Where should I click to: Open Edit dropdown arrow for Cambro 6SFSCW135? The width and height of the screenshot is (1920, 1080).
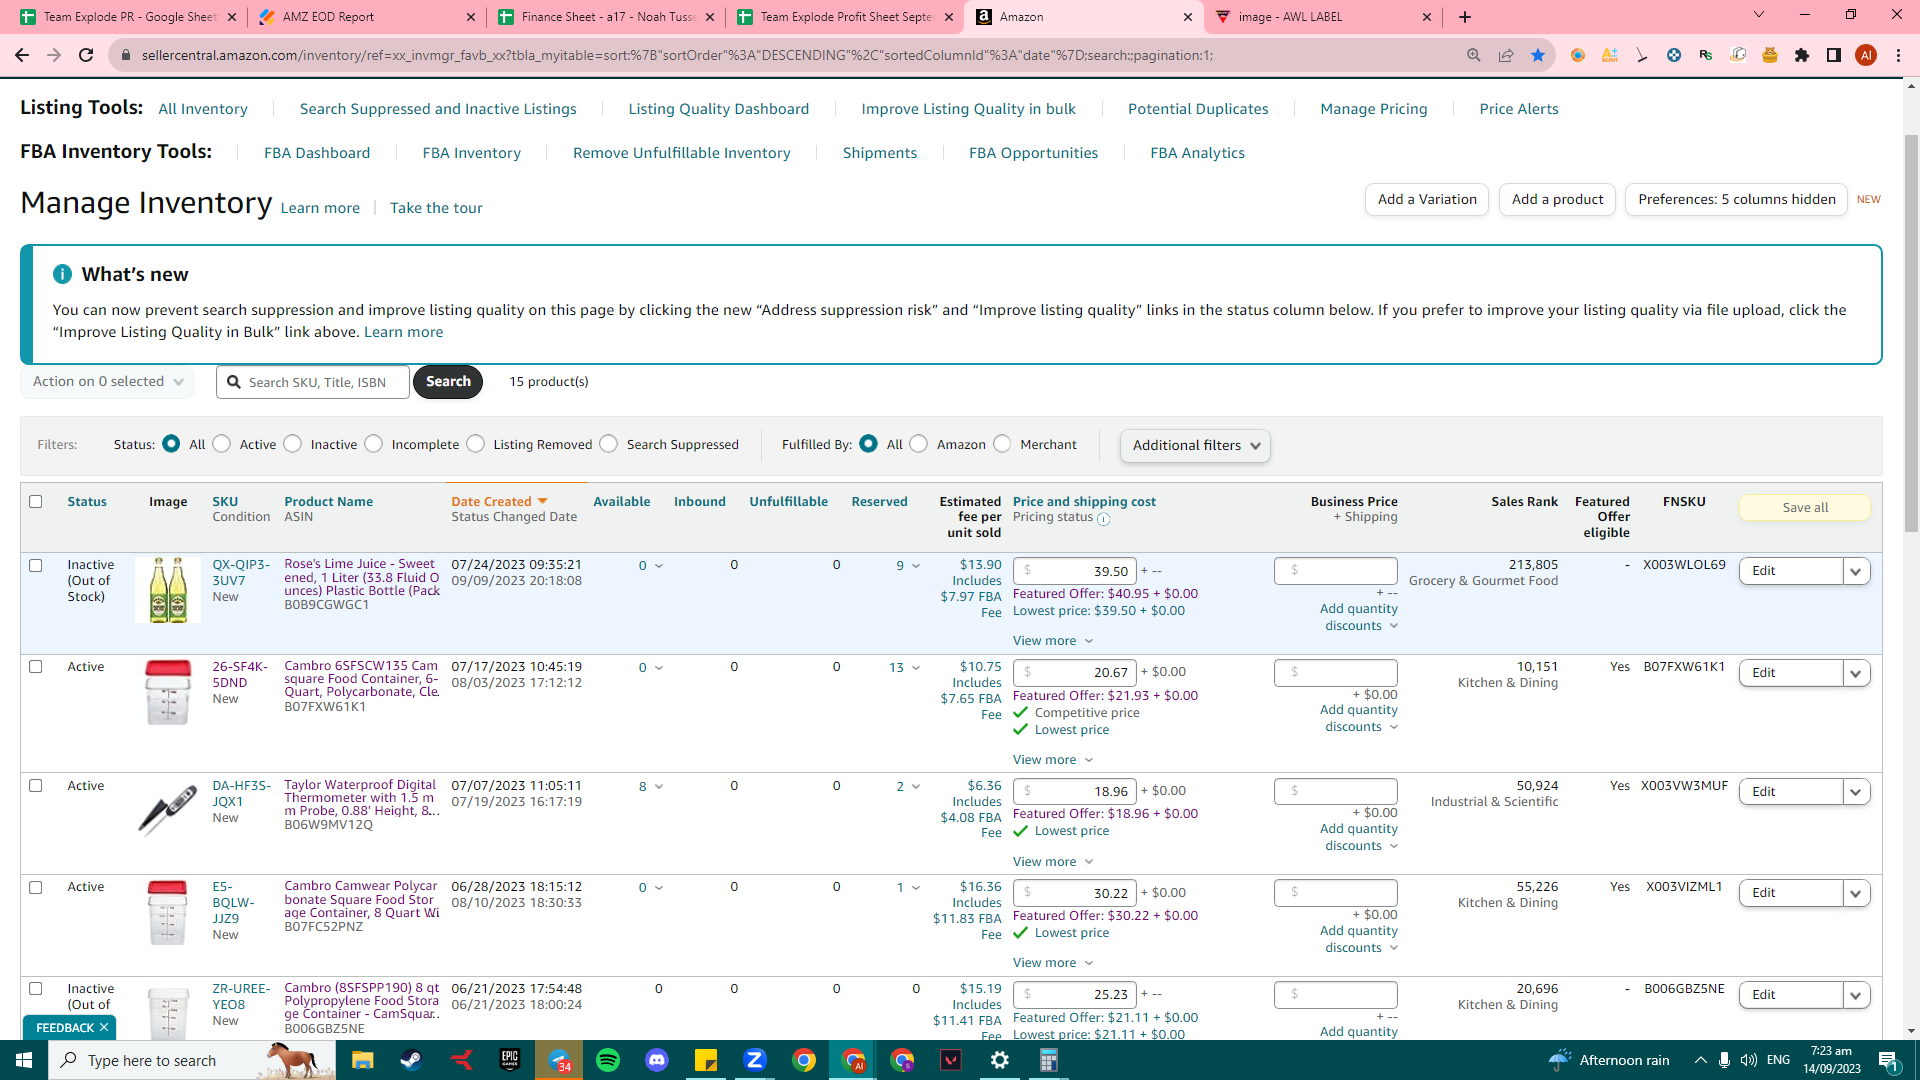[x=1857, y=674]
